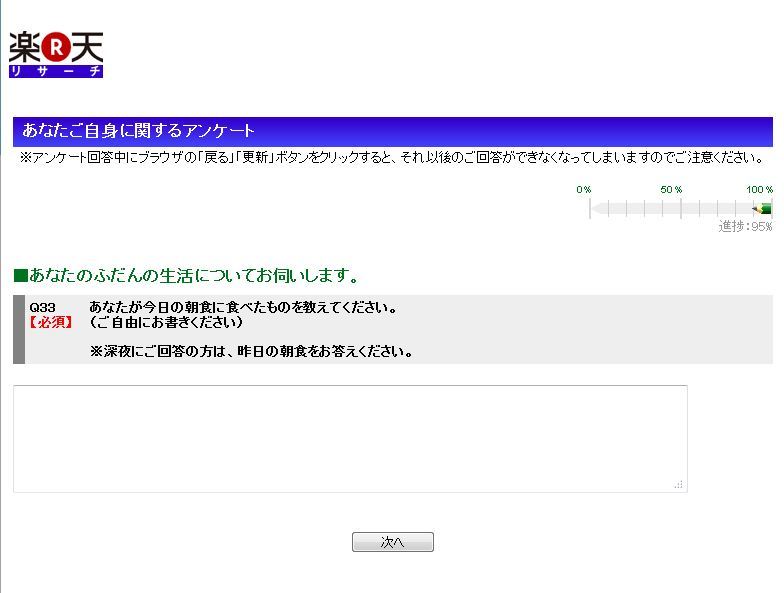Click the browser 戻る/更新 warning notice

pyautogui.click(x=392, y=158)
